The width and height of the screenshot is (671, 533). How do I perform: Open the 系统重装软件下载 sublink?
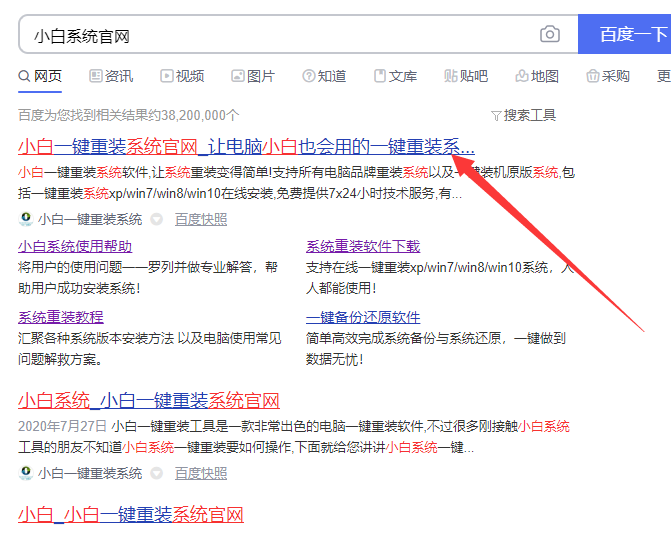[x=363, y=246]
